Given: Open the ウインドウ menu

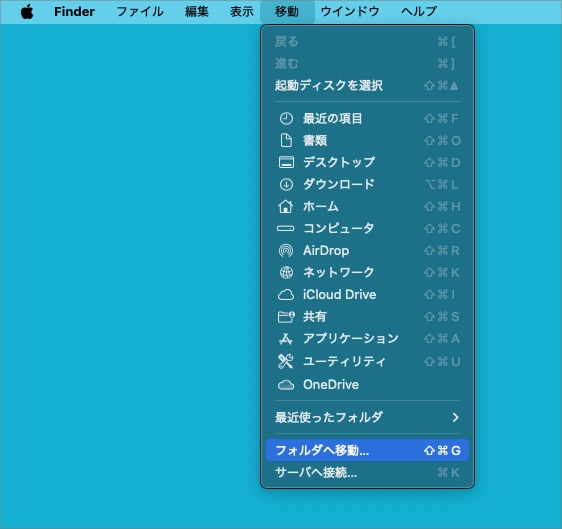Looking at the screenshot, I should click(x=350, y=11).
